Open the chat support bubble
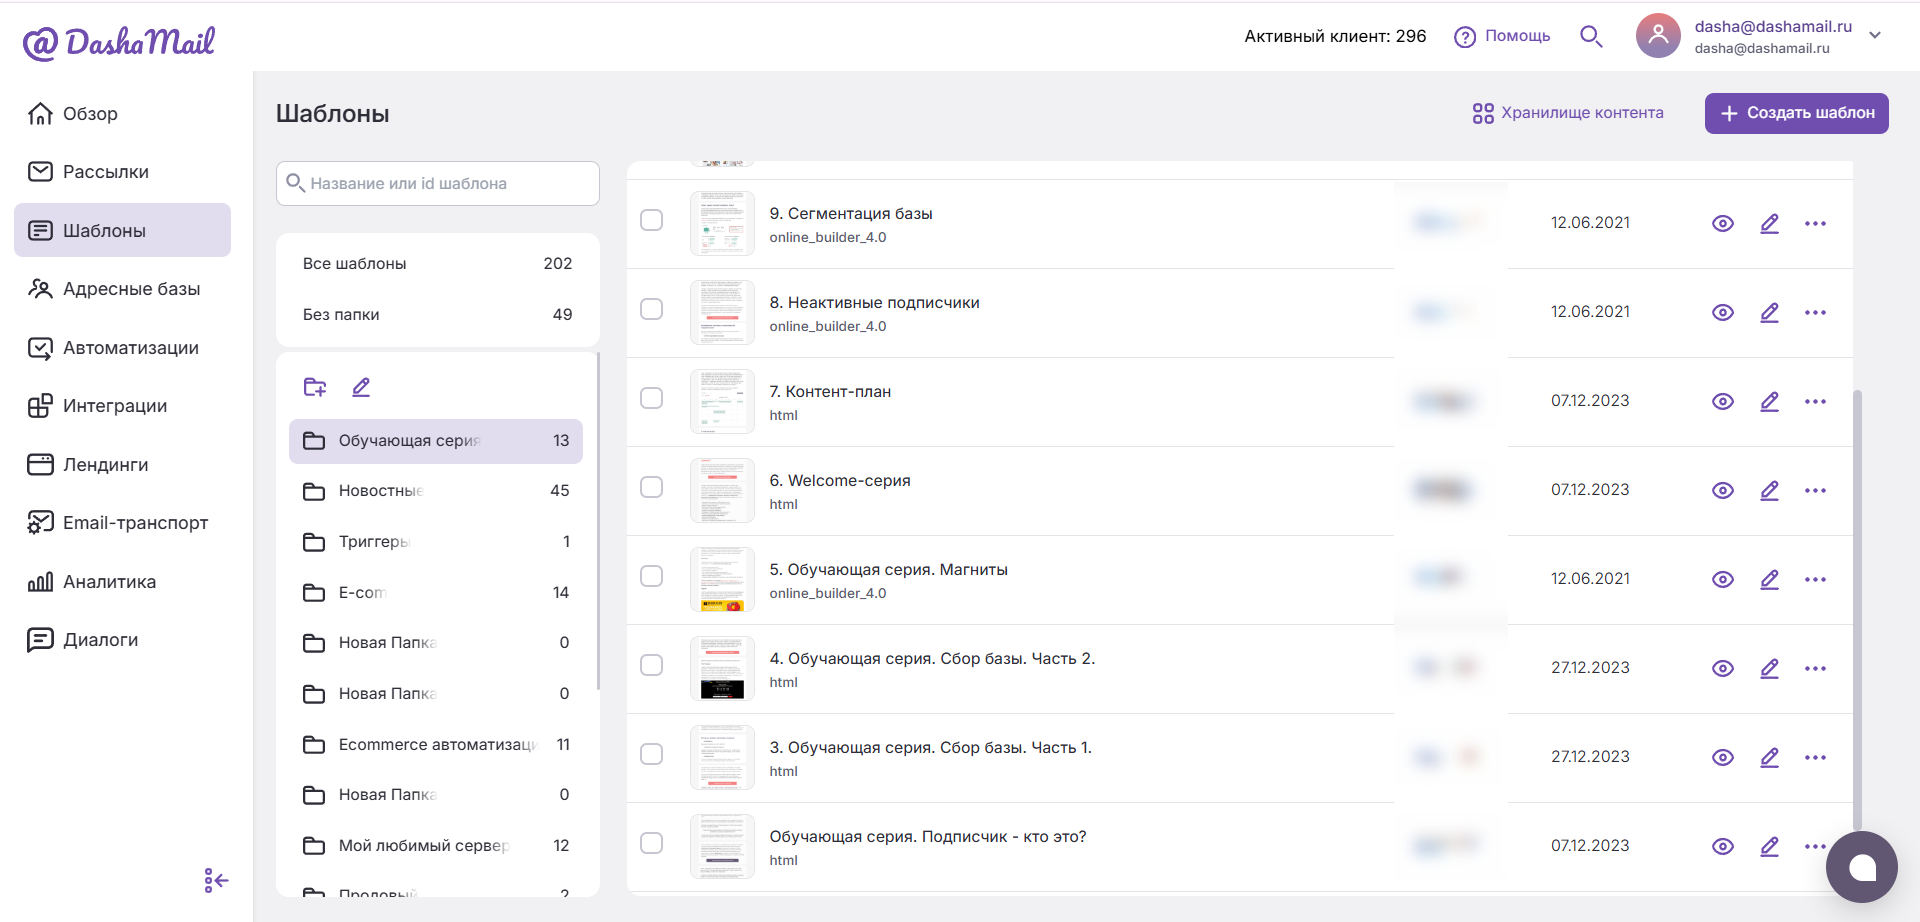The width and height of the screenshot is (1920, 922). 1861,867
